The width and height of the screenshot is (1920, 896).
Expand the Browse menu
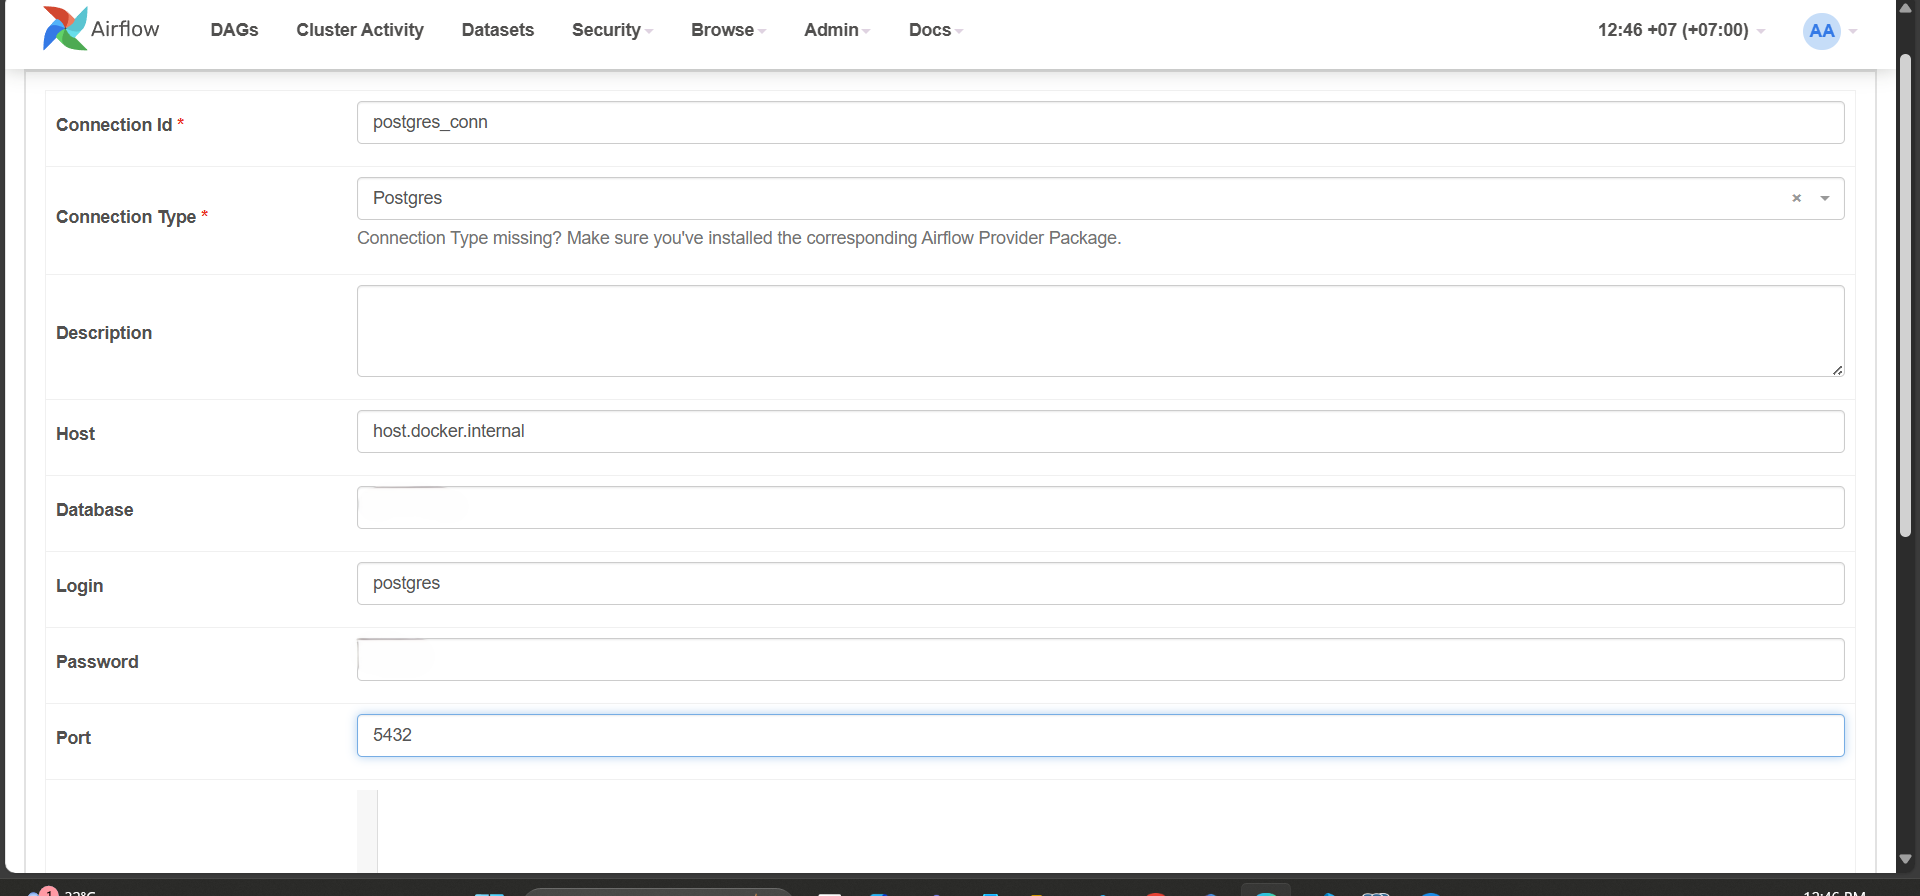click(728, 30)
